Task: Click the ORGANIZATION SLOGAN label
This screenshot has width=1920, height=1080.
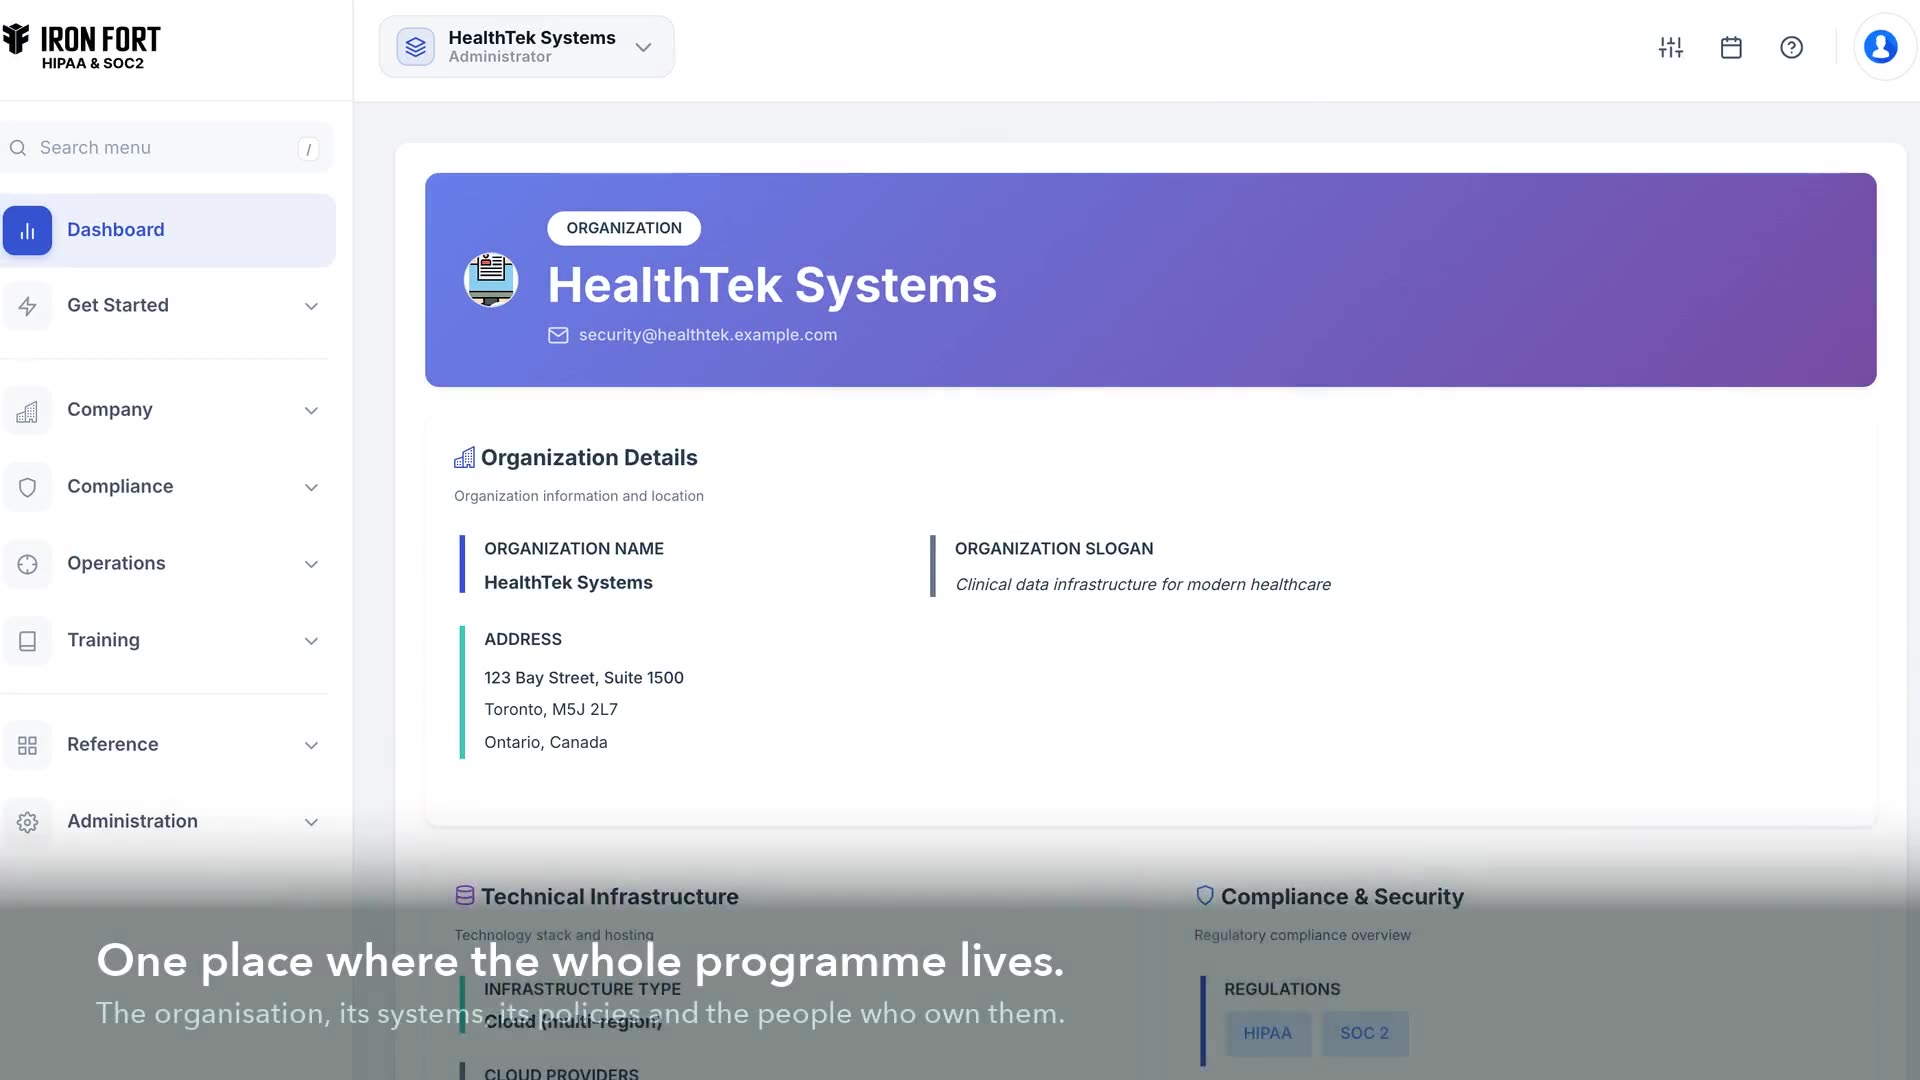Action: (1054, 549)
